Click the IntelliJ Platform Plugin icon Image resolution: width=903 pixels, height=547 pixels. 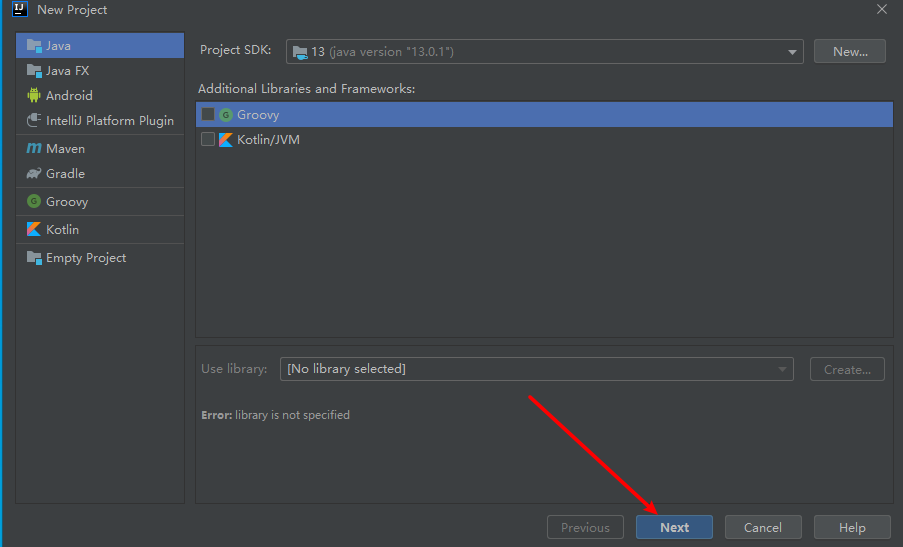click(x=34, y=120)
